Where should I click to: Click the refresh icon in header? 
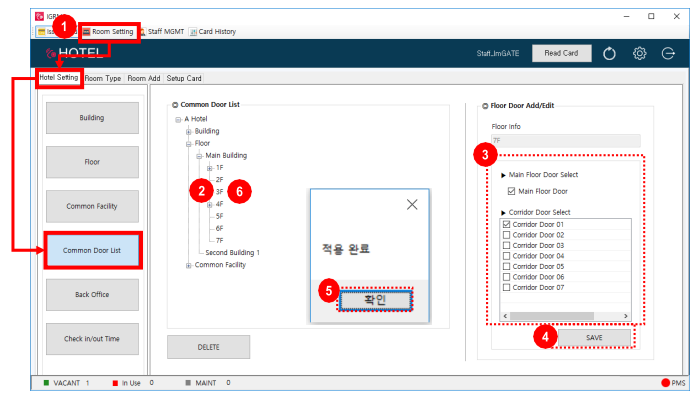coord(609,54)
